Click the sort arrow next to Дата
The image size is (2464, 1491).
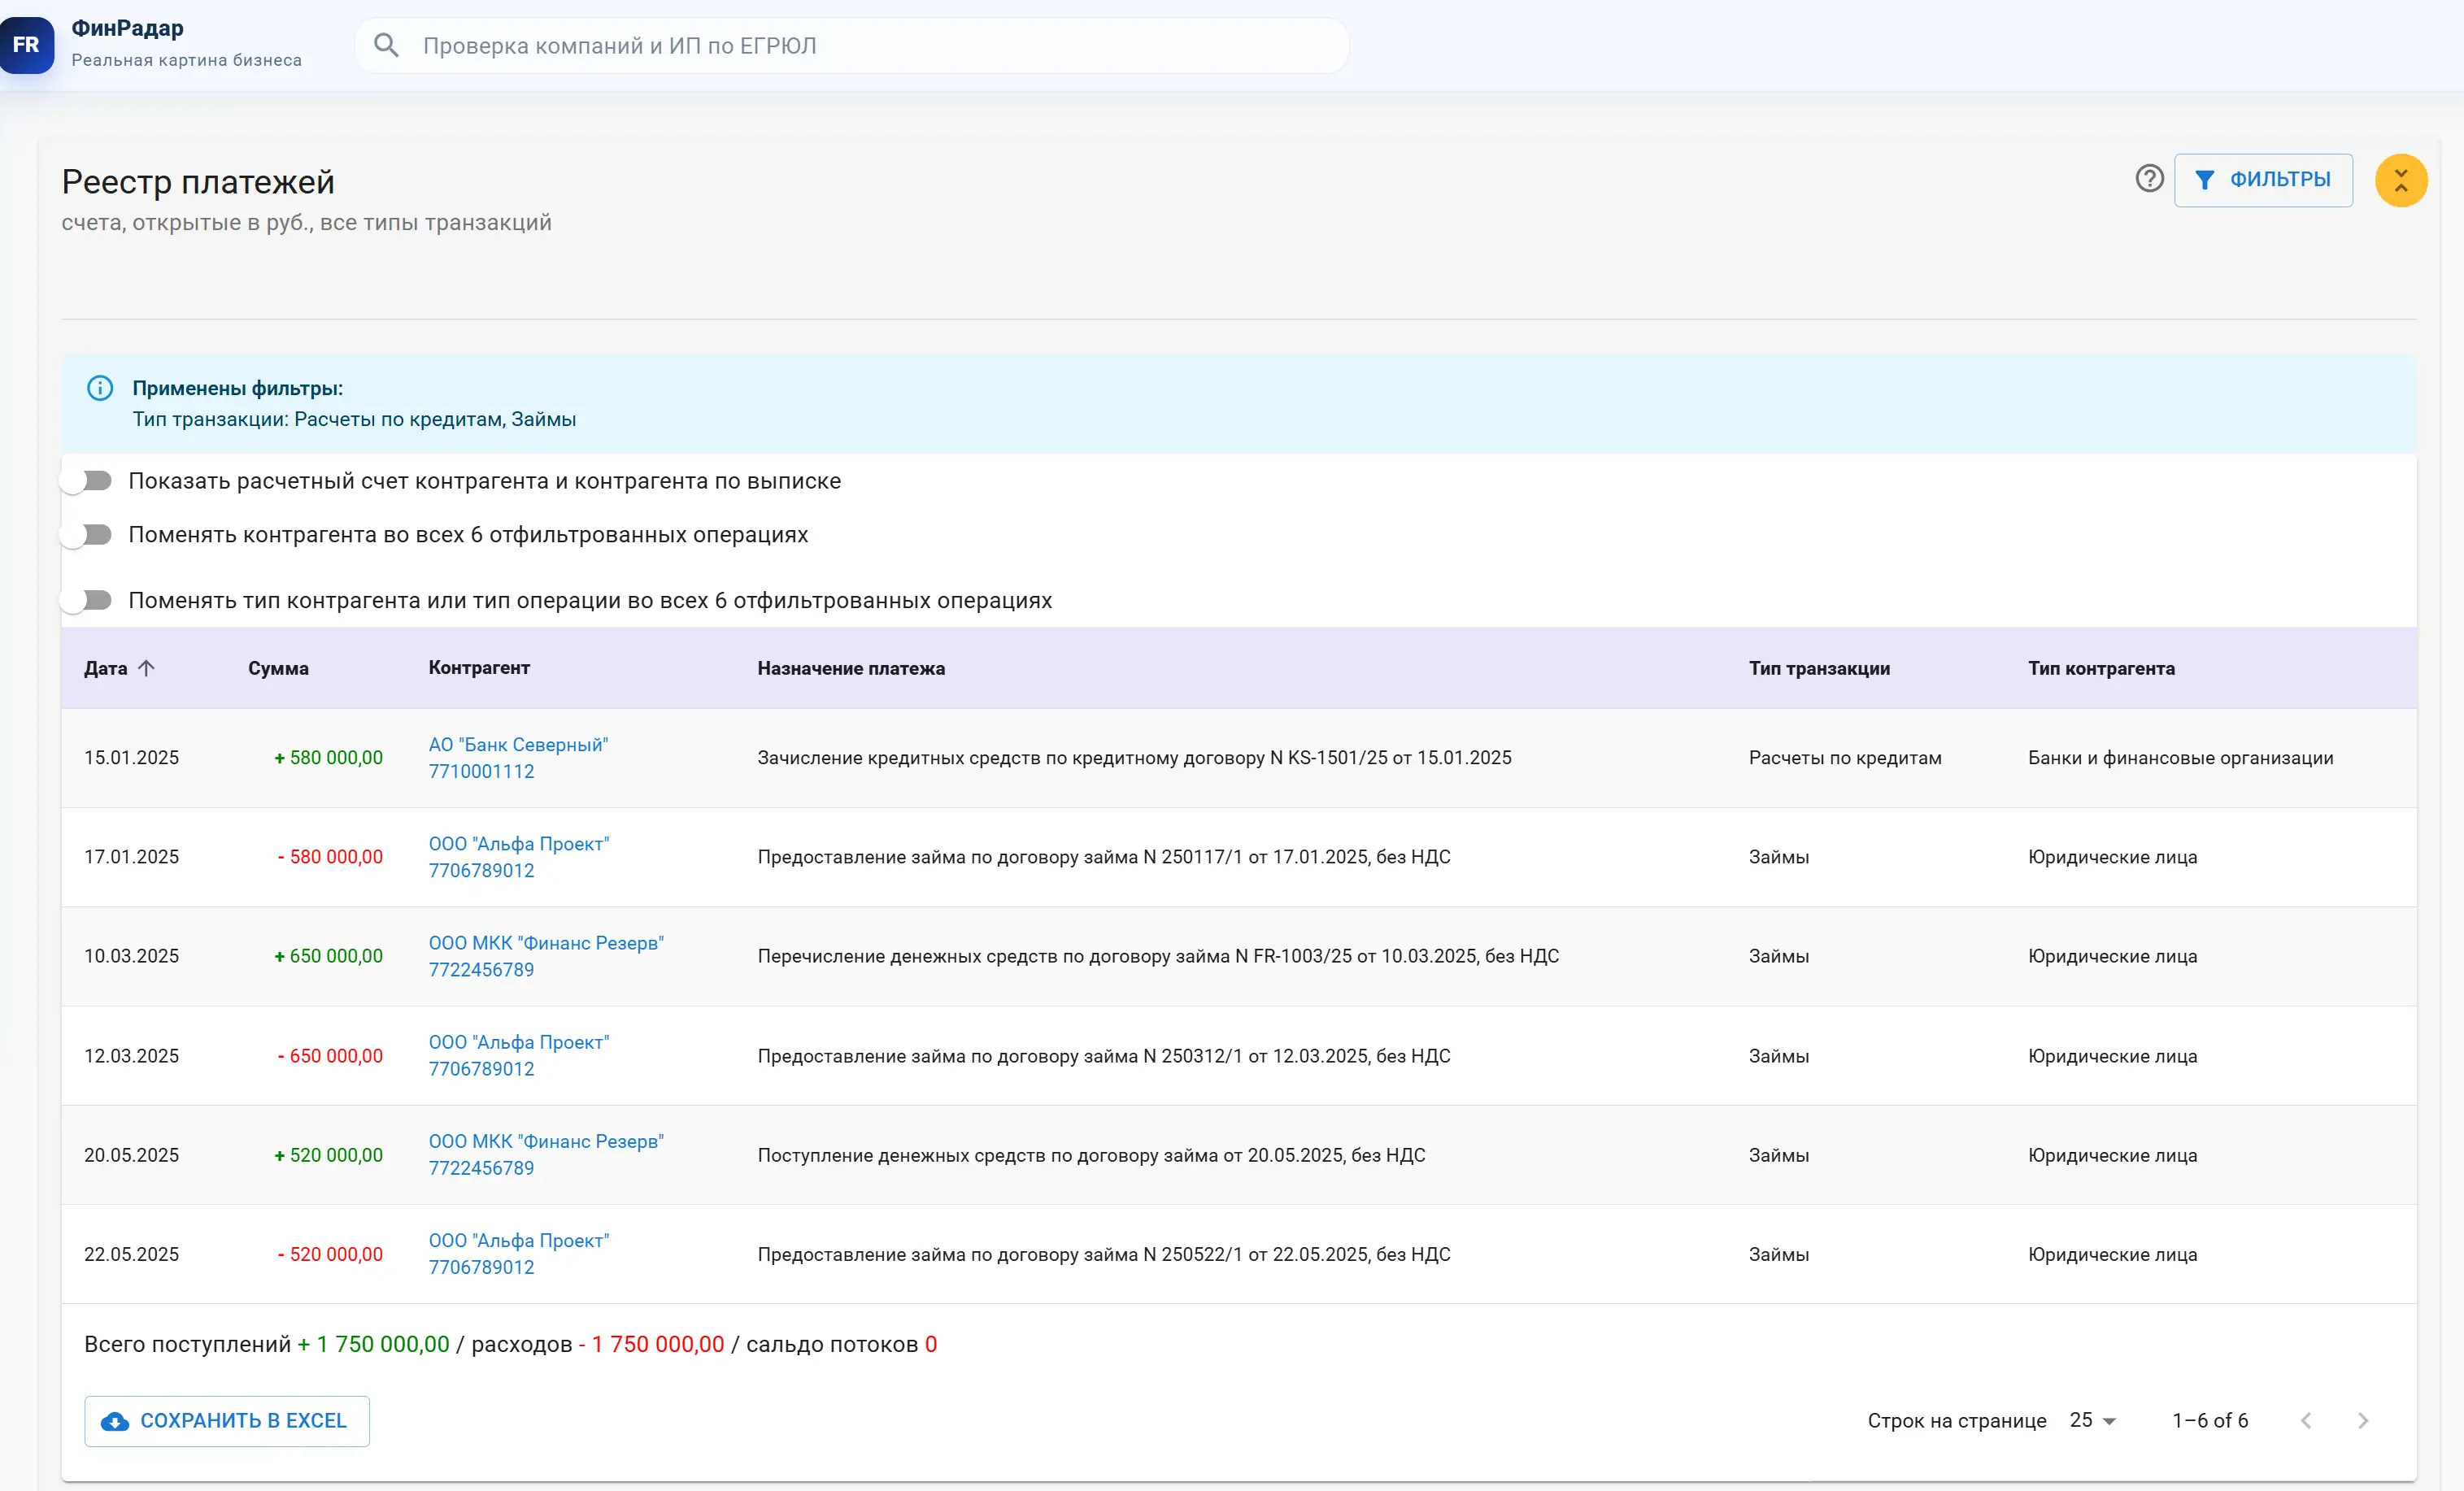pyautogui.click(x=146, y=668)
